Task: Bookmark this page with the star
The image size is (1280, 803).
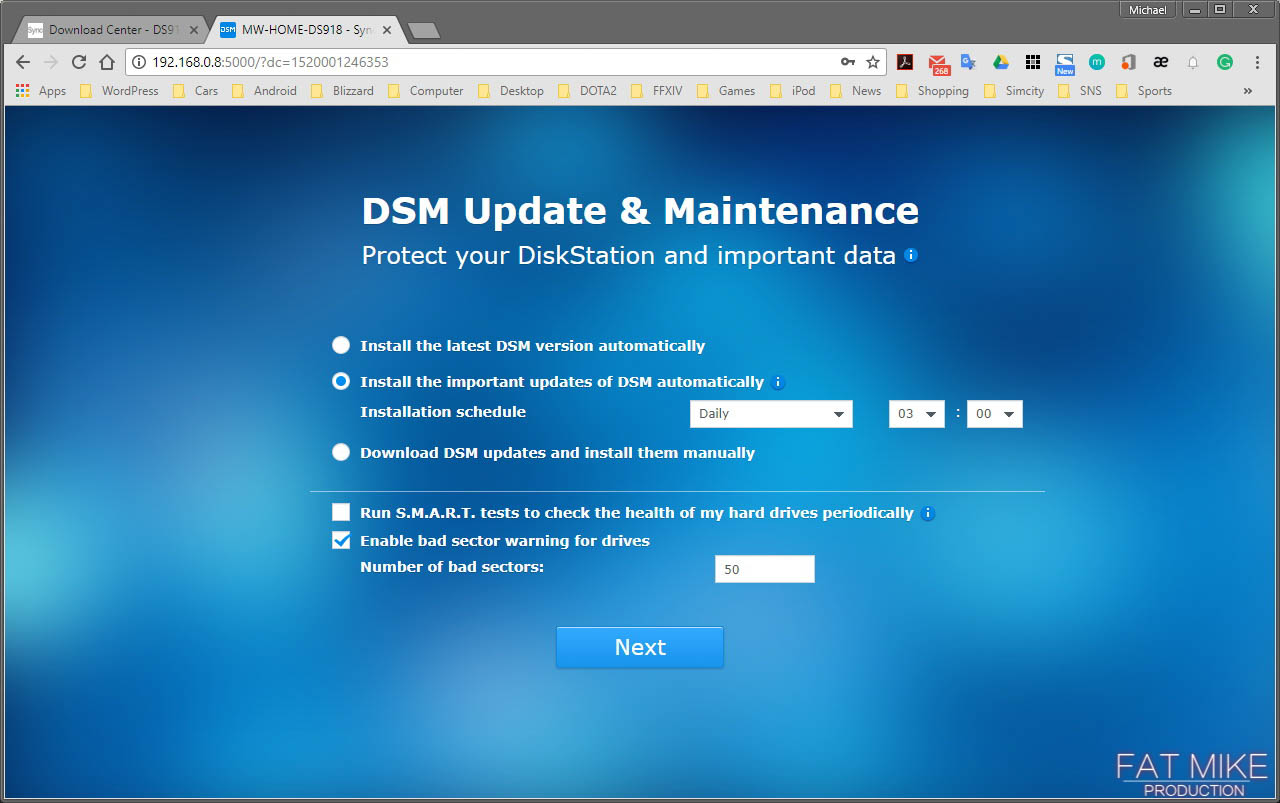Action: pos(873,62)
